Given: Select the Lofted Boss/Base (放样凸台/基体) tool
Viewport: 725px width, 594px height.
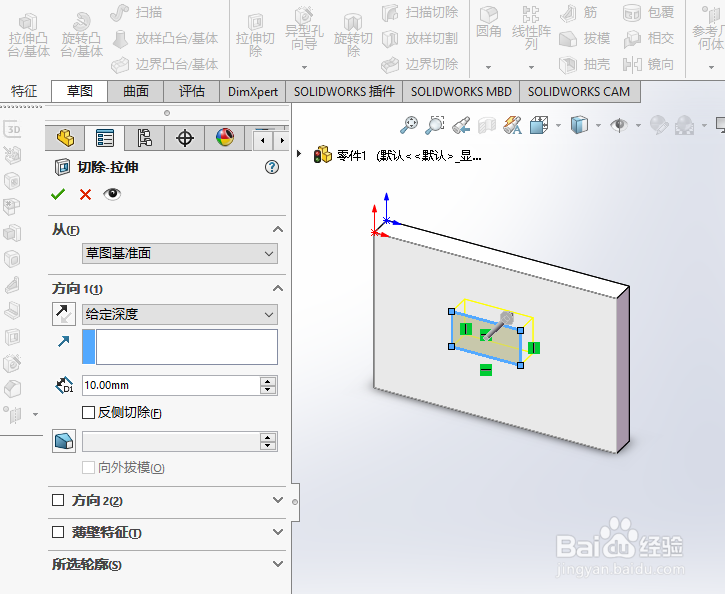Looking at the screenshot, I should coord(165,38).
